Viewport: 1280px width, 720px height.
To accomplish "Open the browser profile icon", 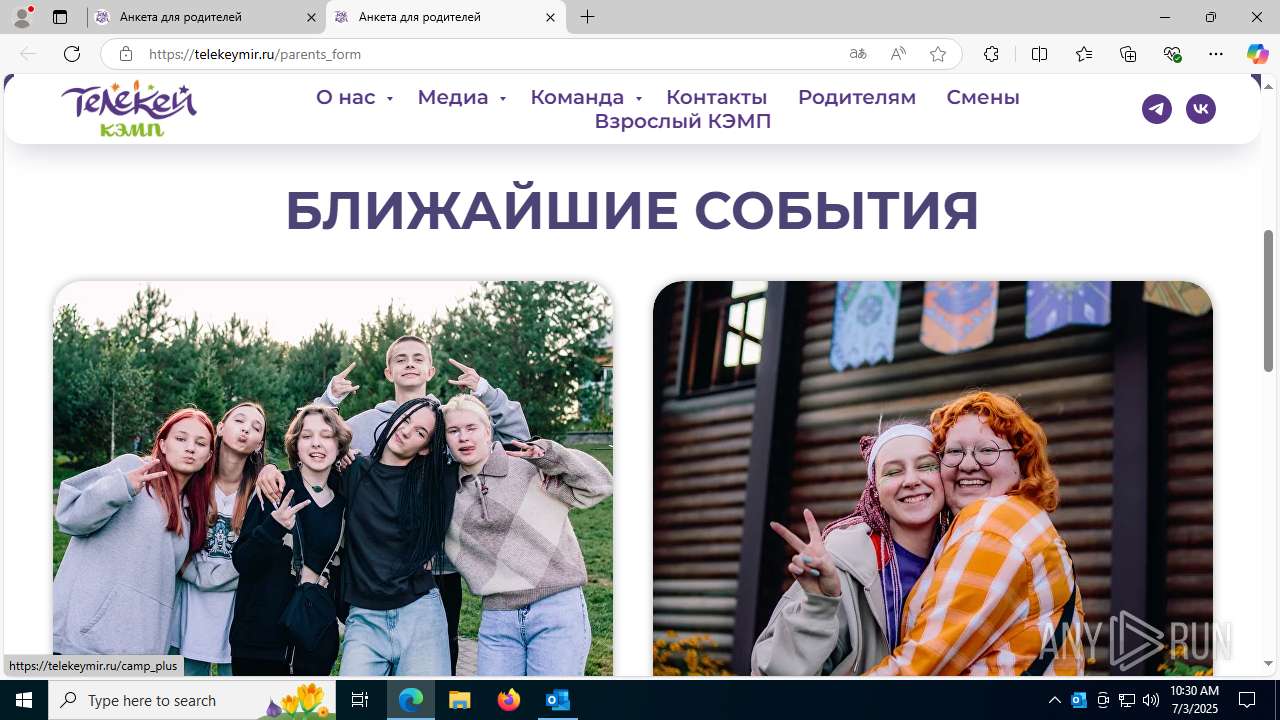I will coord(22,17).
